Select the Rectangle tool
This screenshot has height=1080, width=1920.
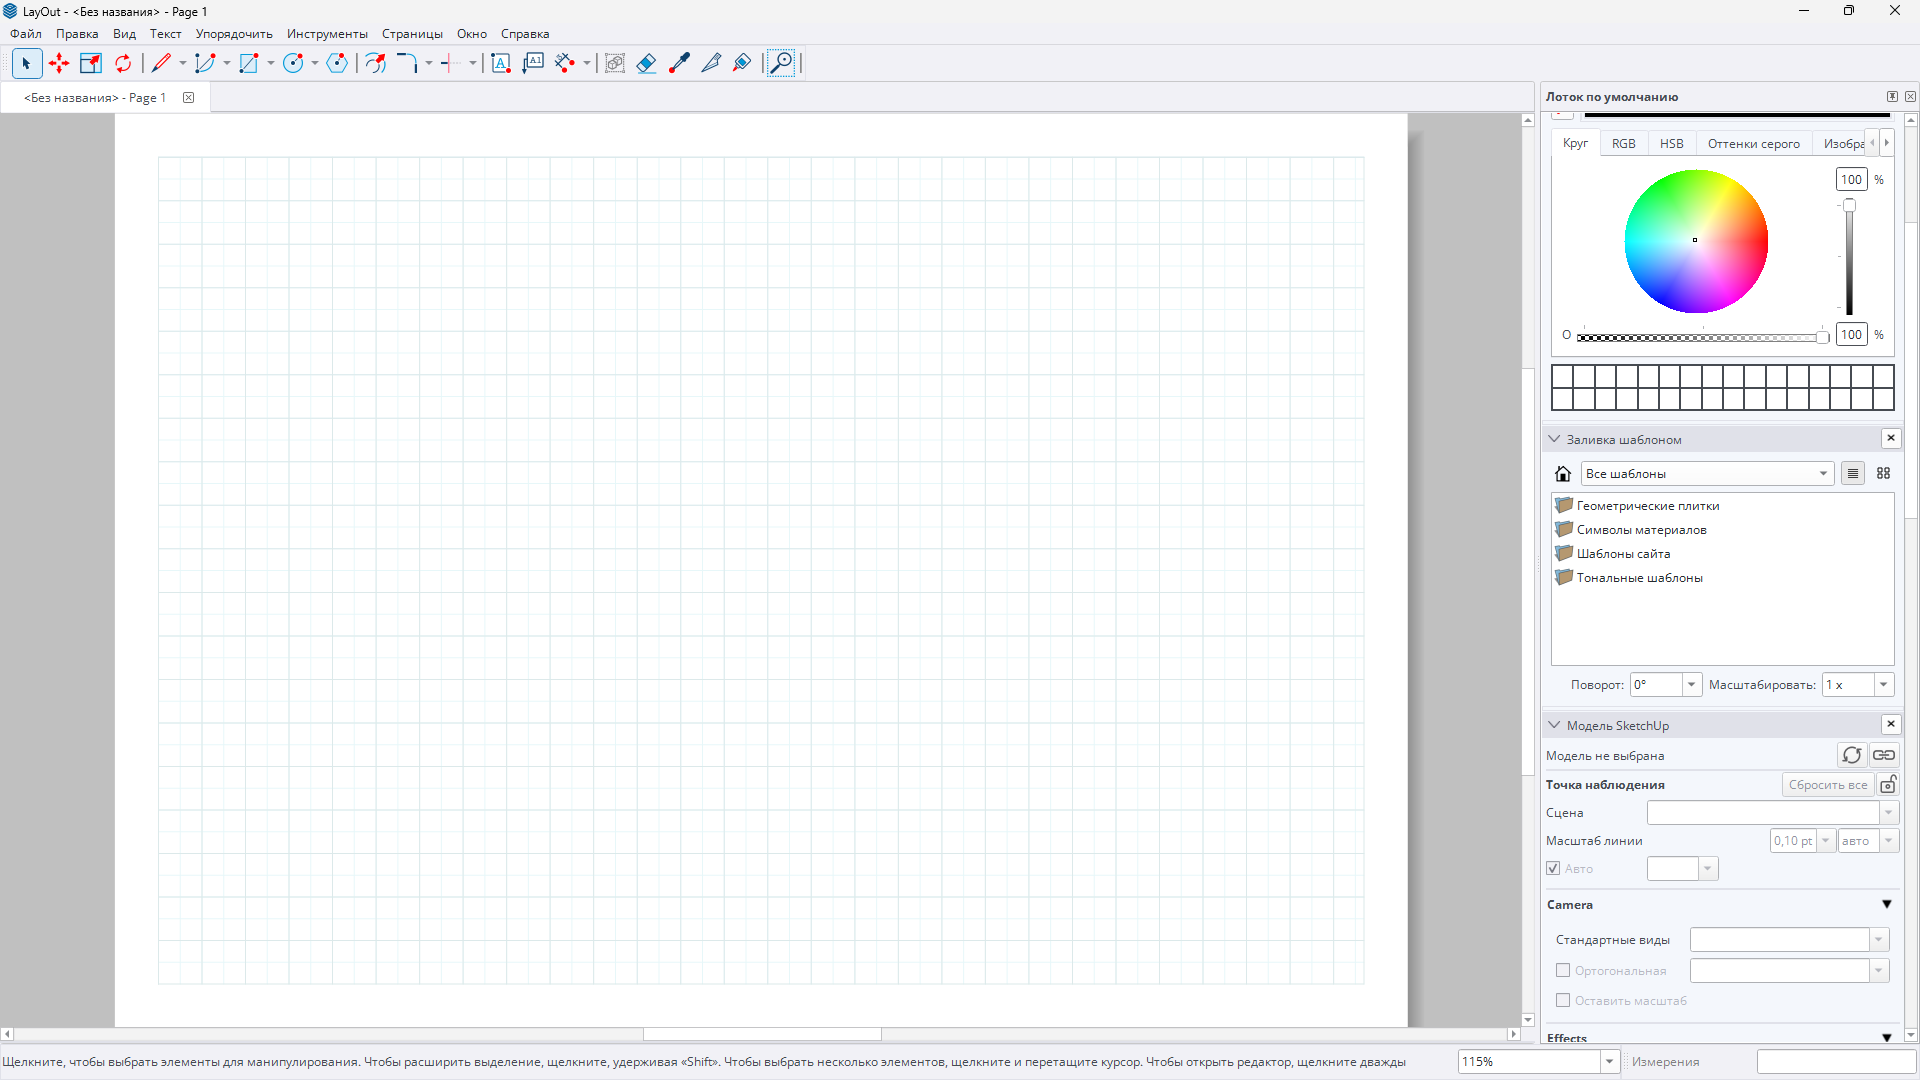pos(249,63)
